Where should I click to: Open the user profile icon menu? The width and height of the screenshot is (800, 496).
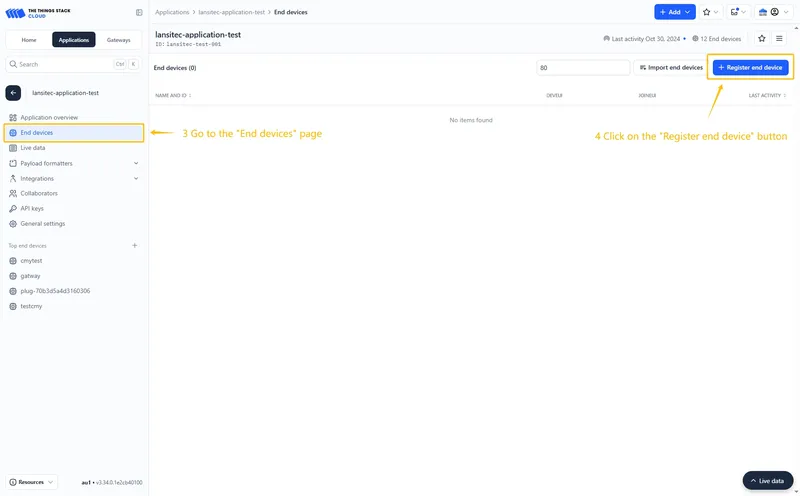(x=774, y=12)
